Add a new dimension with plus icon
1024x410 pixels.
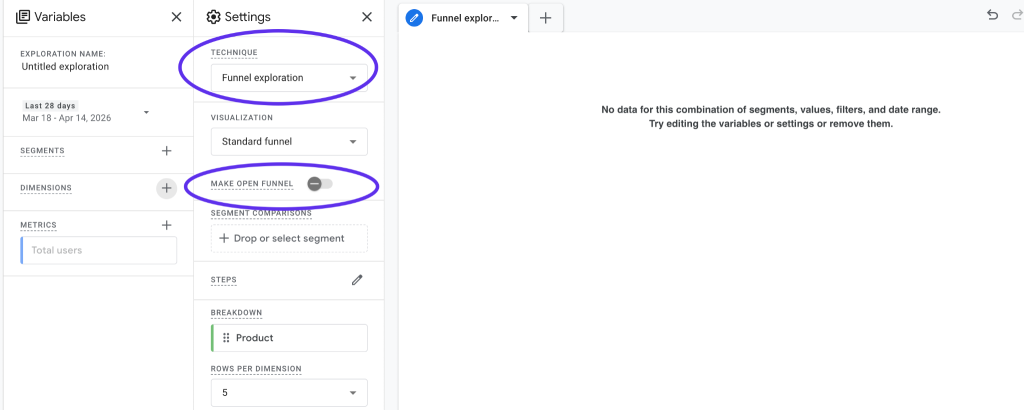[x=167, y=188]
